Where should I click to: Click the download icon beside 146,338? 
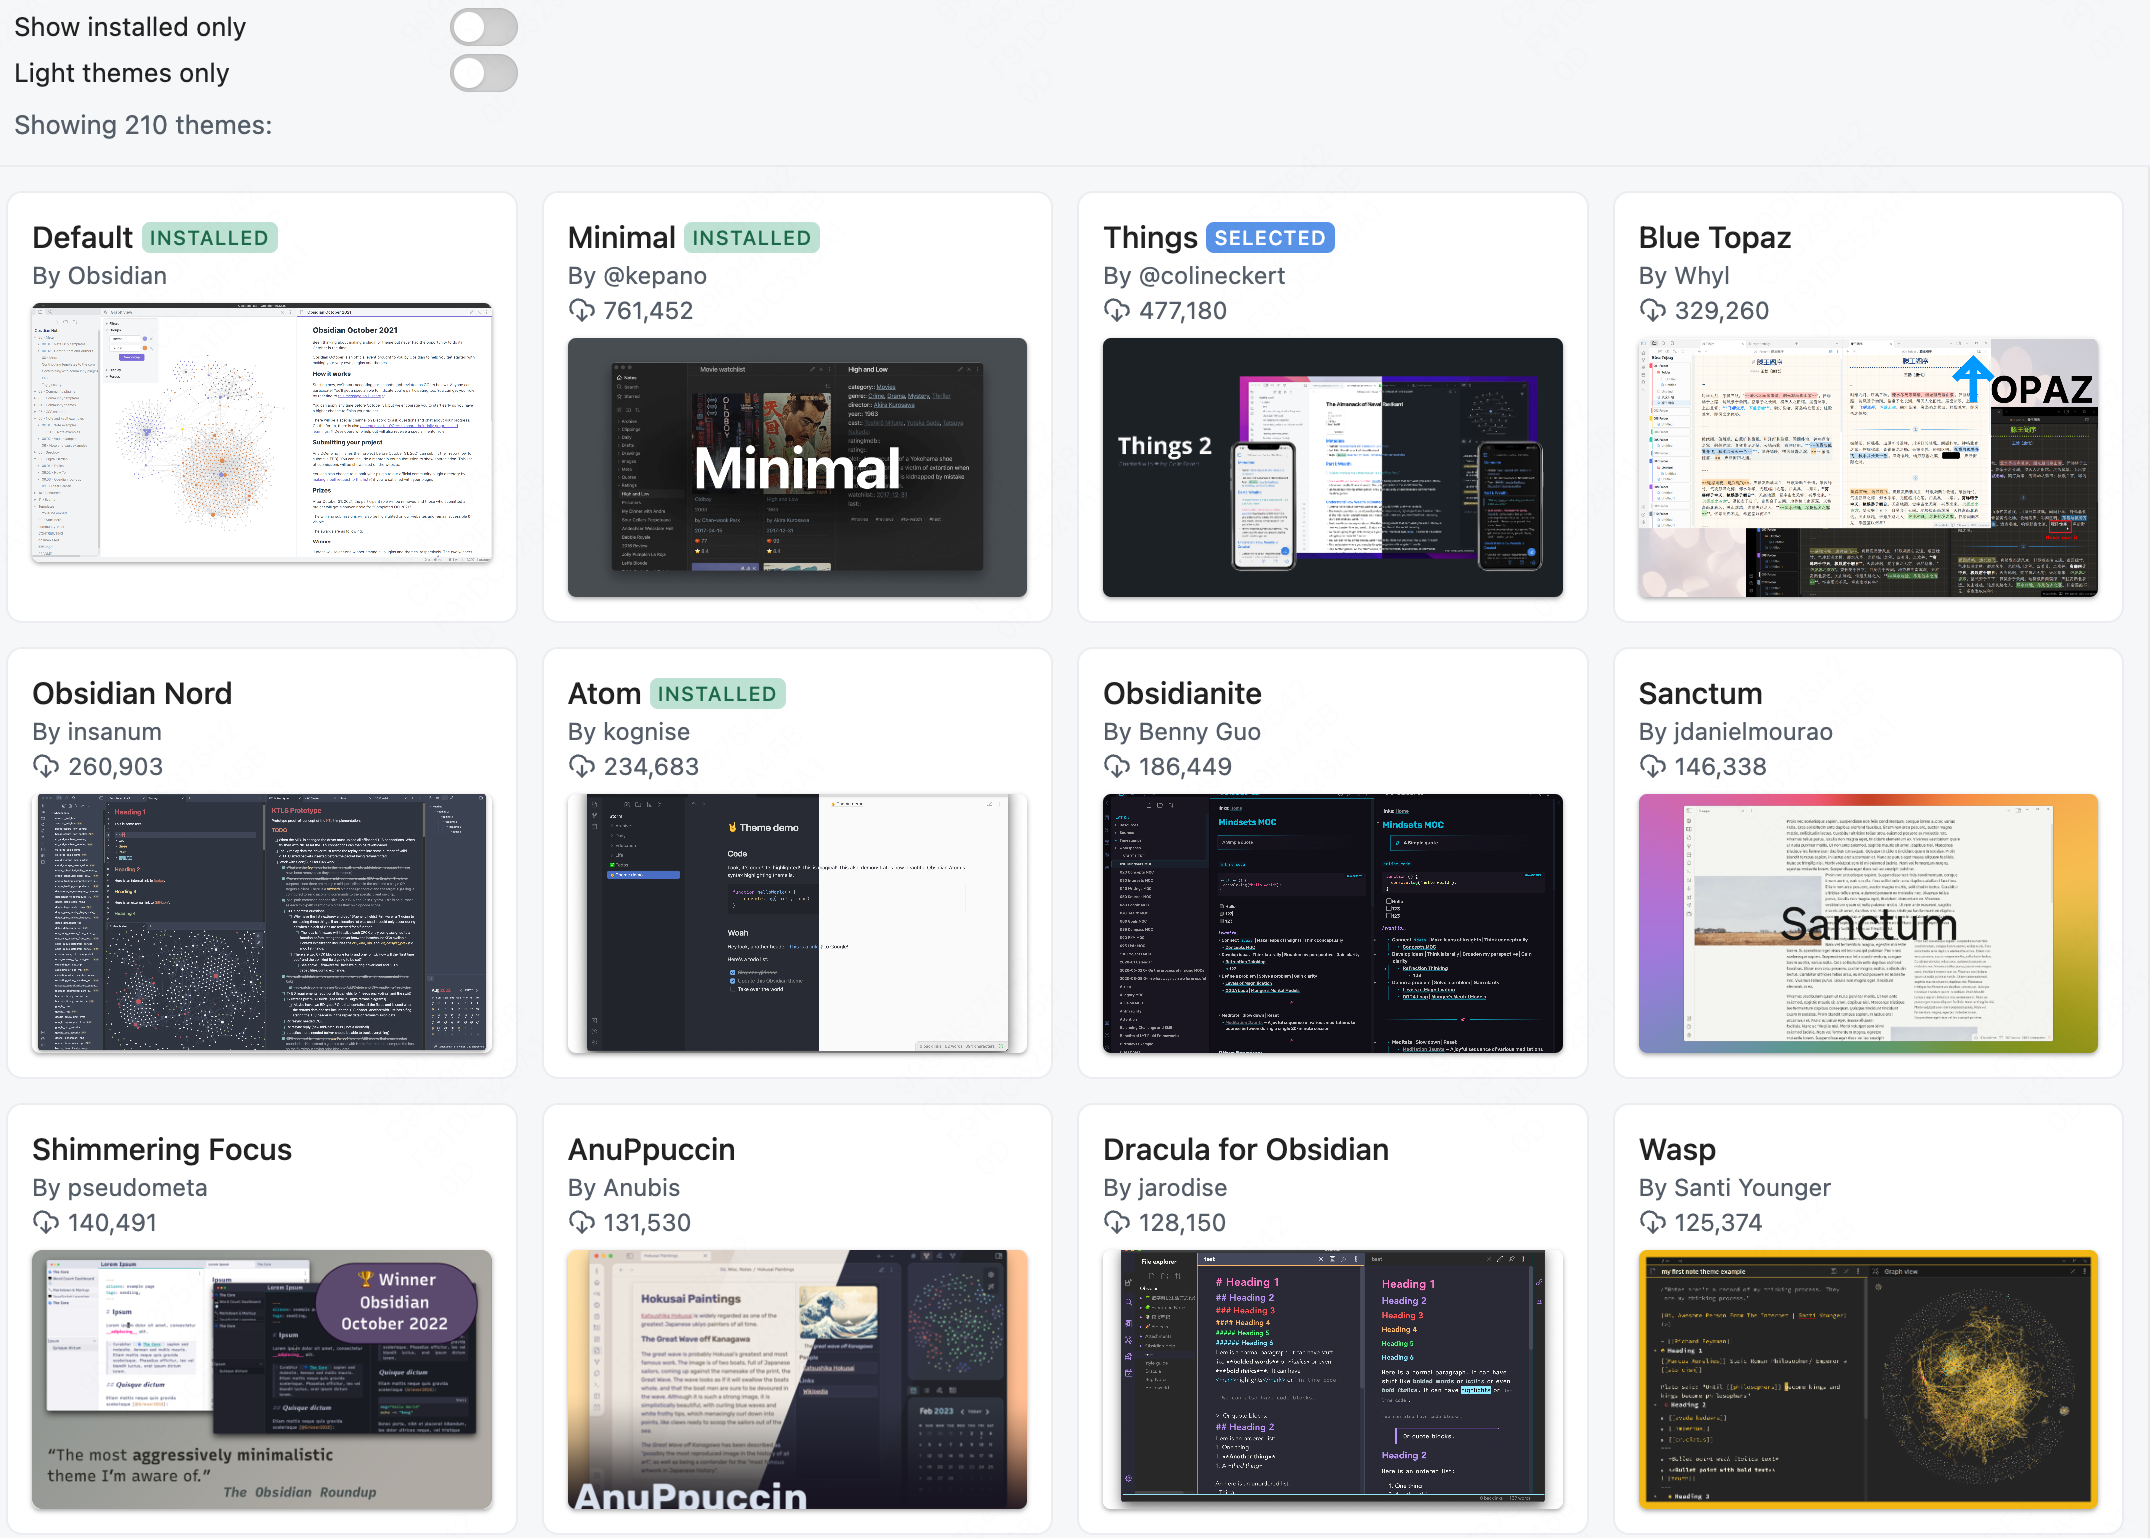tap(1652, 767)
